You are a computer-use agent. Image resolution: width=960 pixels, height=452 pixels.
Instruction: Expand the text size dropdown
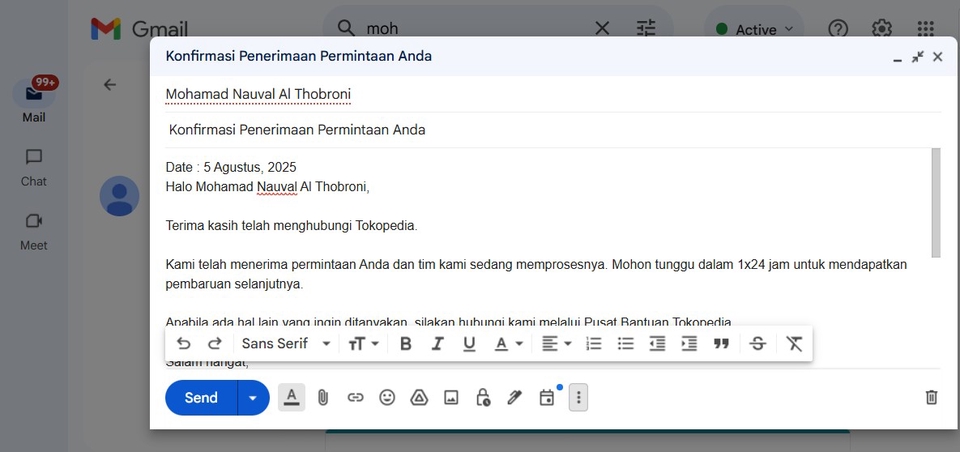click(x=363, y=344)
